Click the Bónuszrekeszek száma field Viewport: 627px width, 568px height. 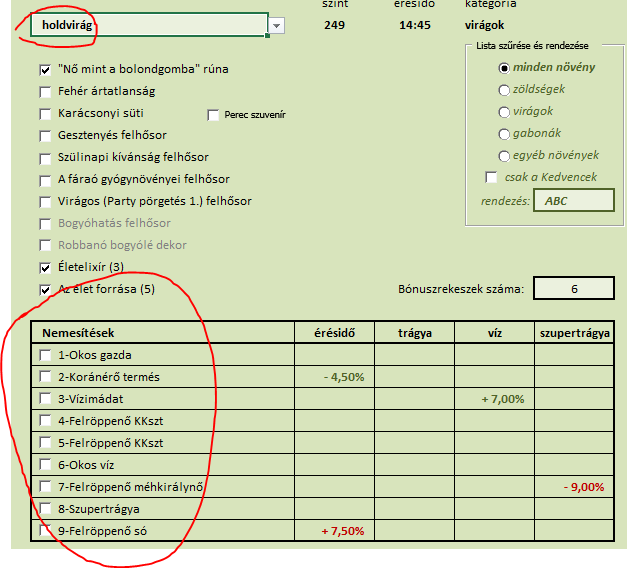574,290
